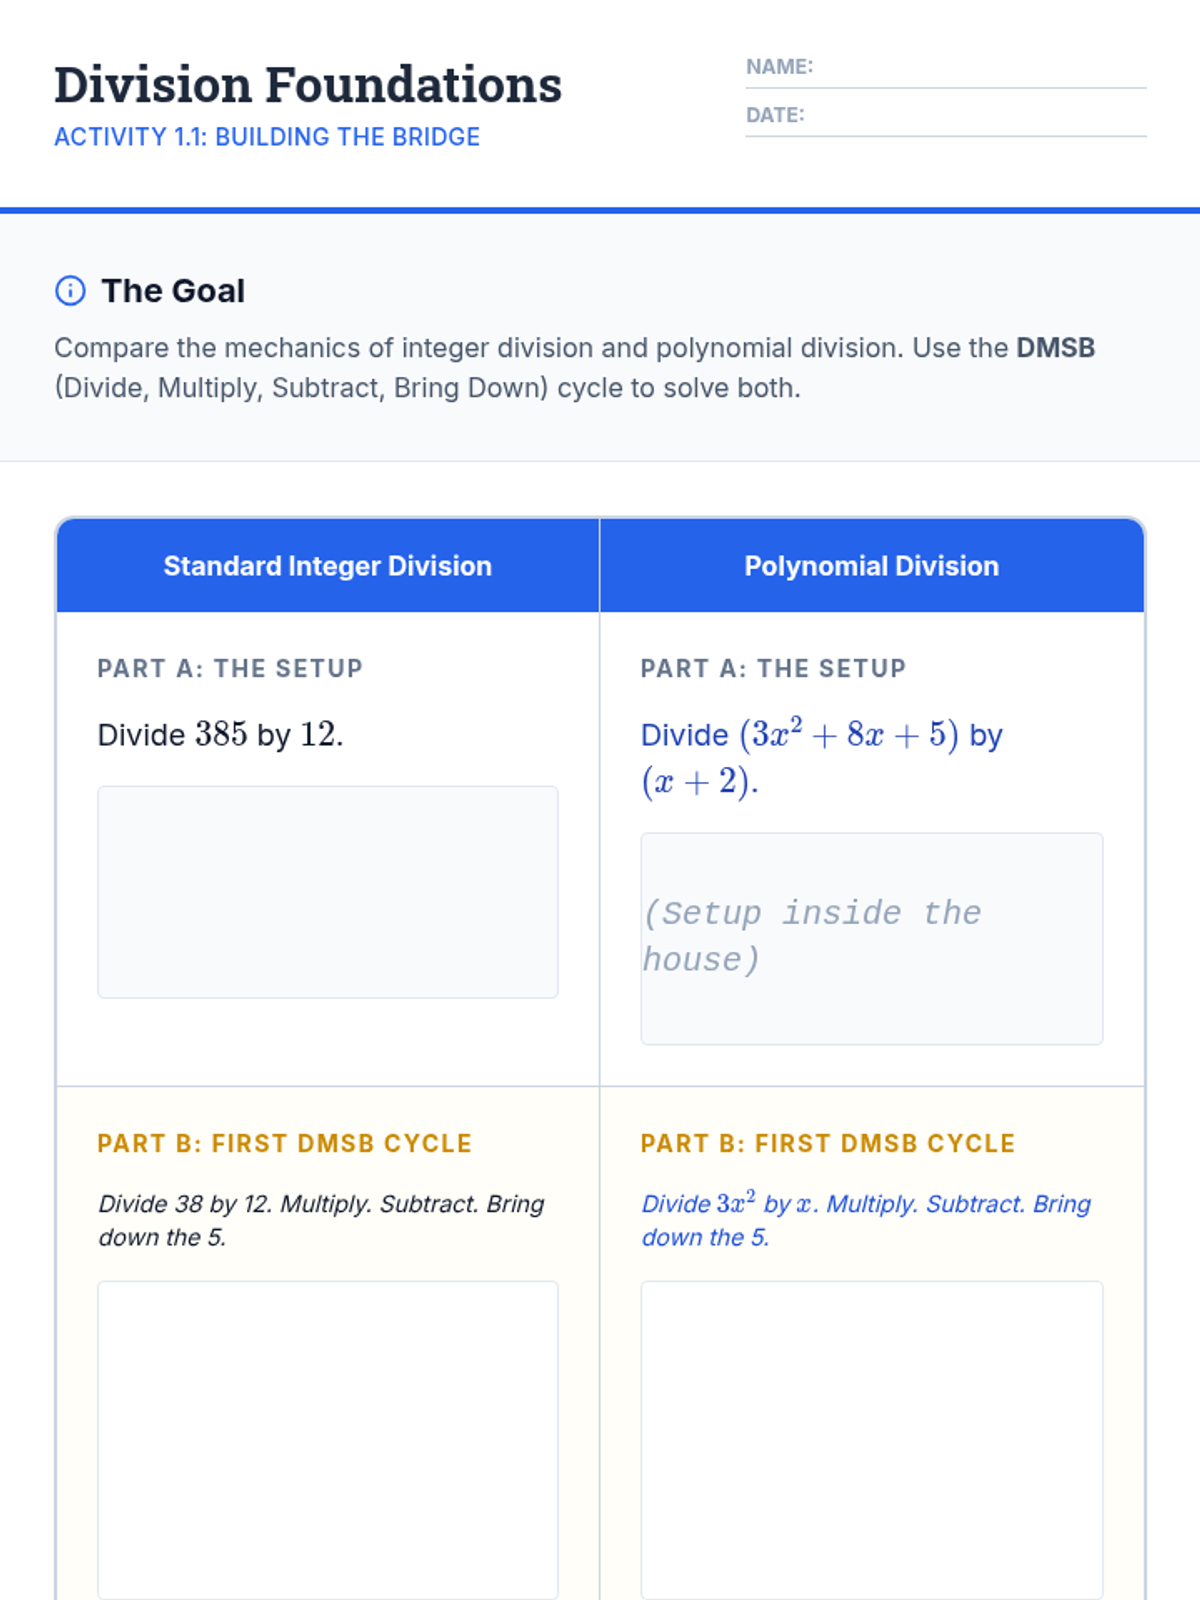Click the Part B: First DMSB Cycle label under Polynomial Division
The image size is (1200, 1600).
pos(828,1143)
